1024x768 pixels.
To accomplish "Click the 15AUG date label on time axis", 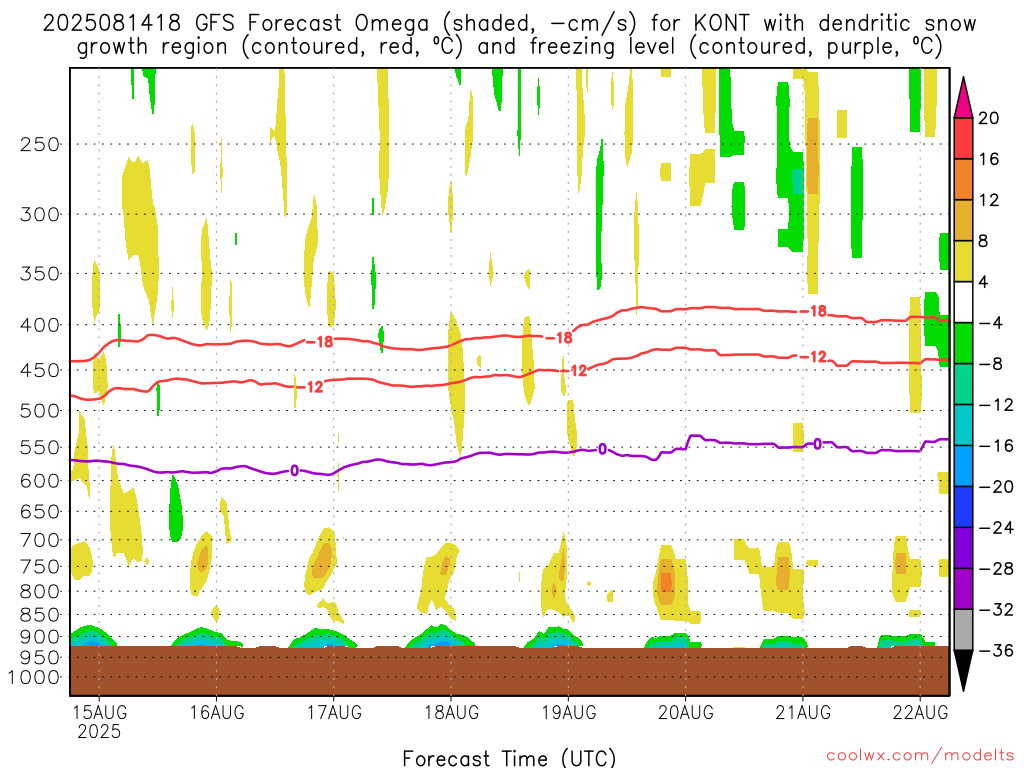I will (99, 712).
